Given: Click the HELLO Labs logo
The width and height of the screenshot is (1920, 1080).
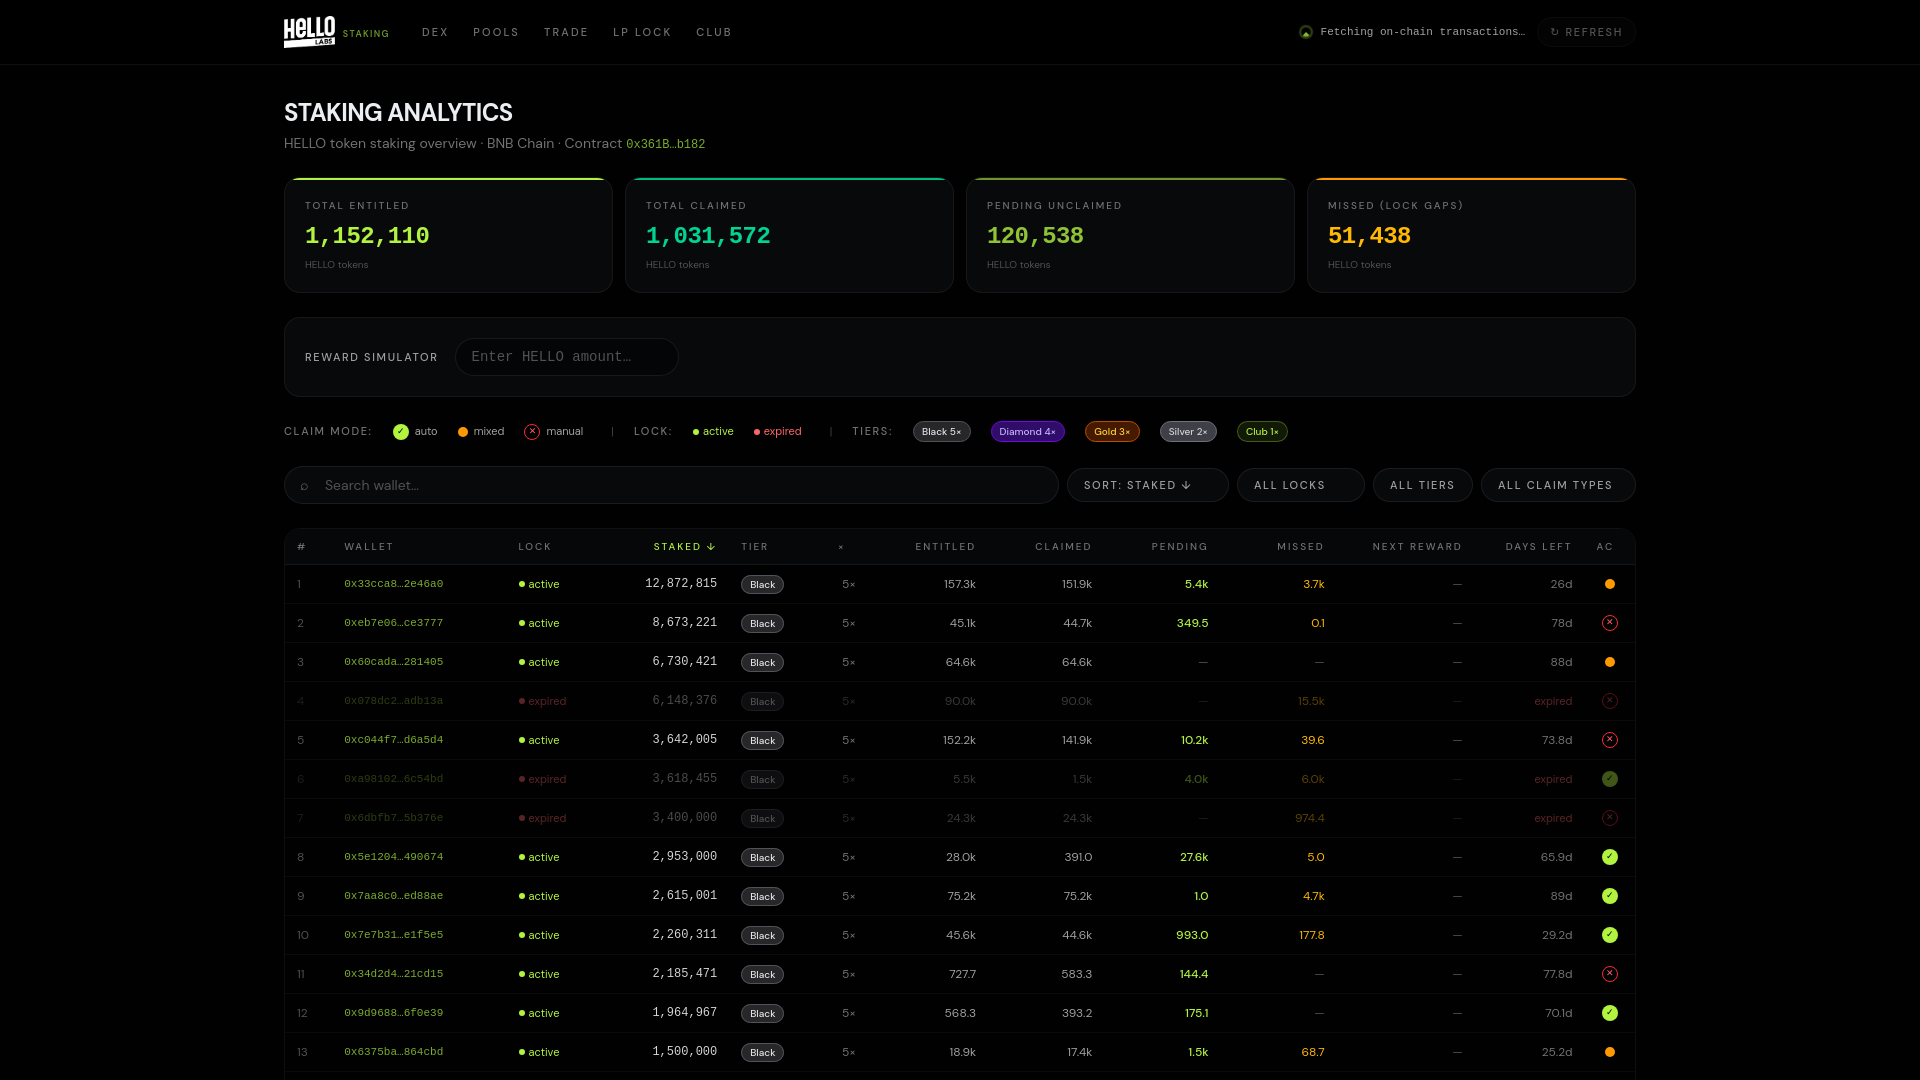Looking at the screenshot, I should 309,32.
